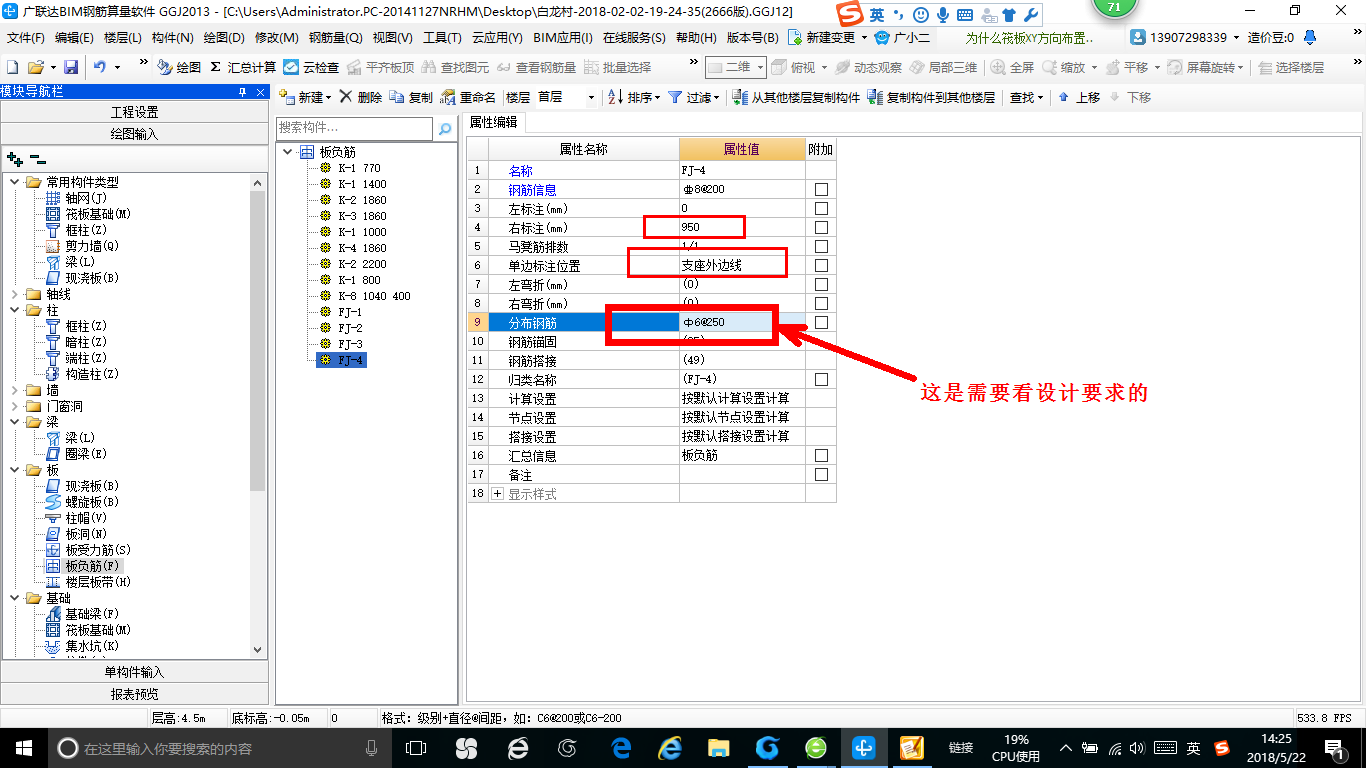Open the 楼层 首层 dropdown

[x=591, y=97]
